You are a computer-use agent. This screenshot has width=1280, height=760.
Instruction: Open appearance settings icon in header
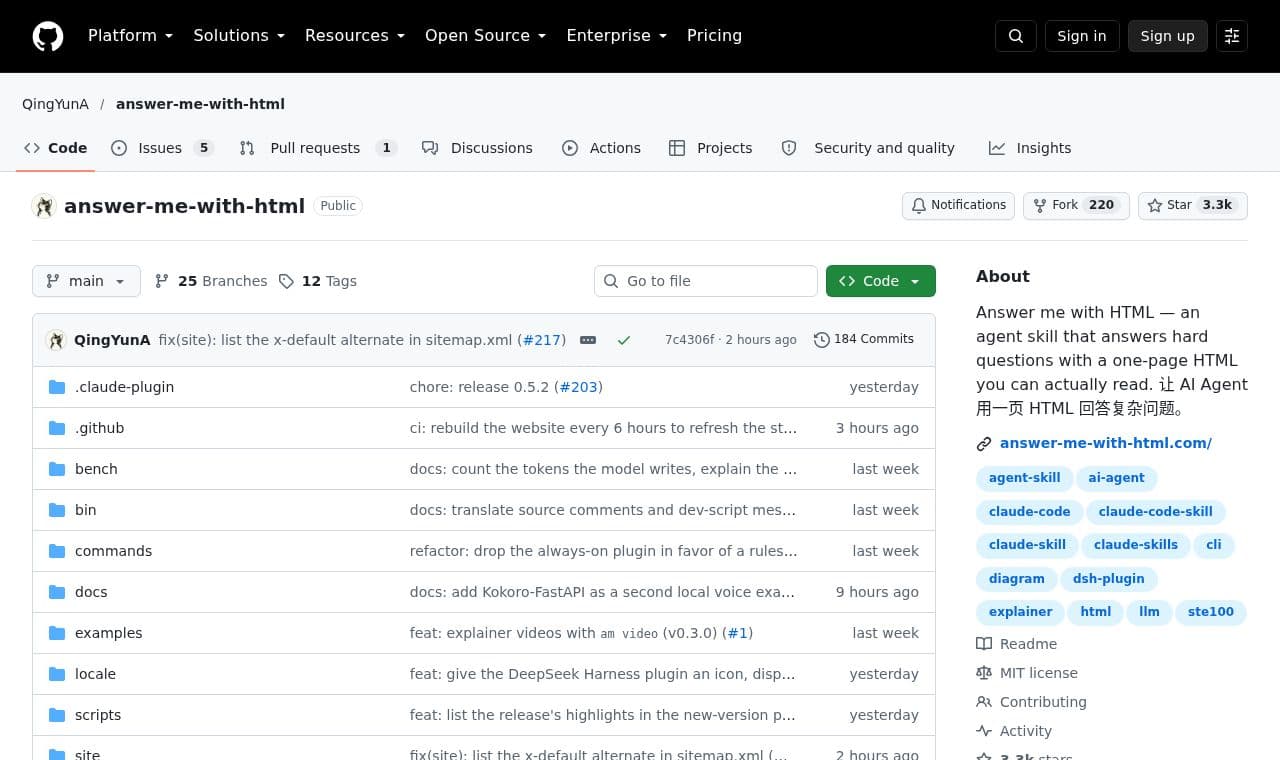(1232, 36)
